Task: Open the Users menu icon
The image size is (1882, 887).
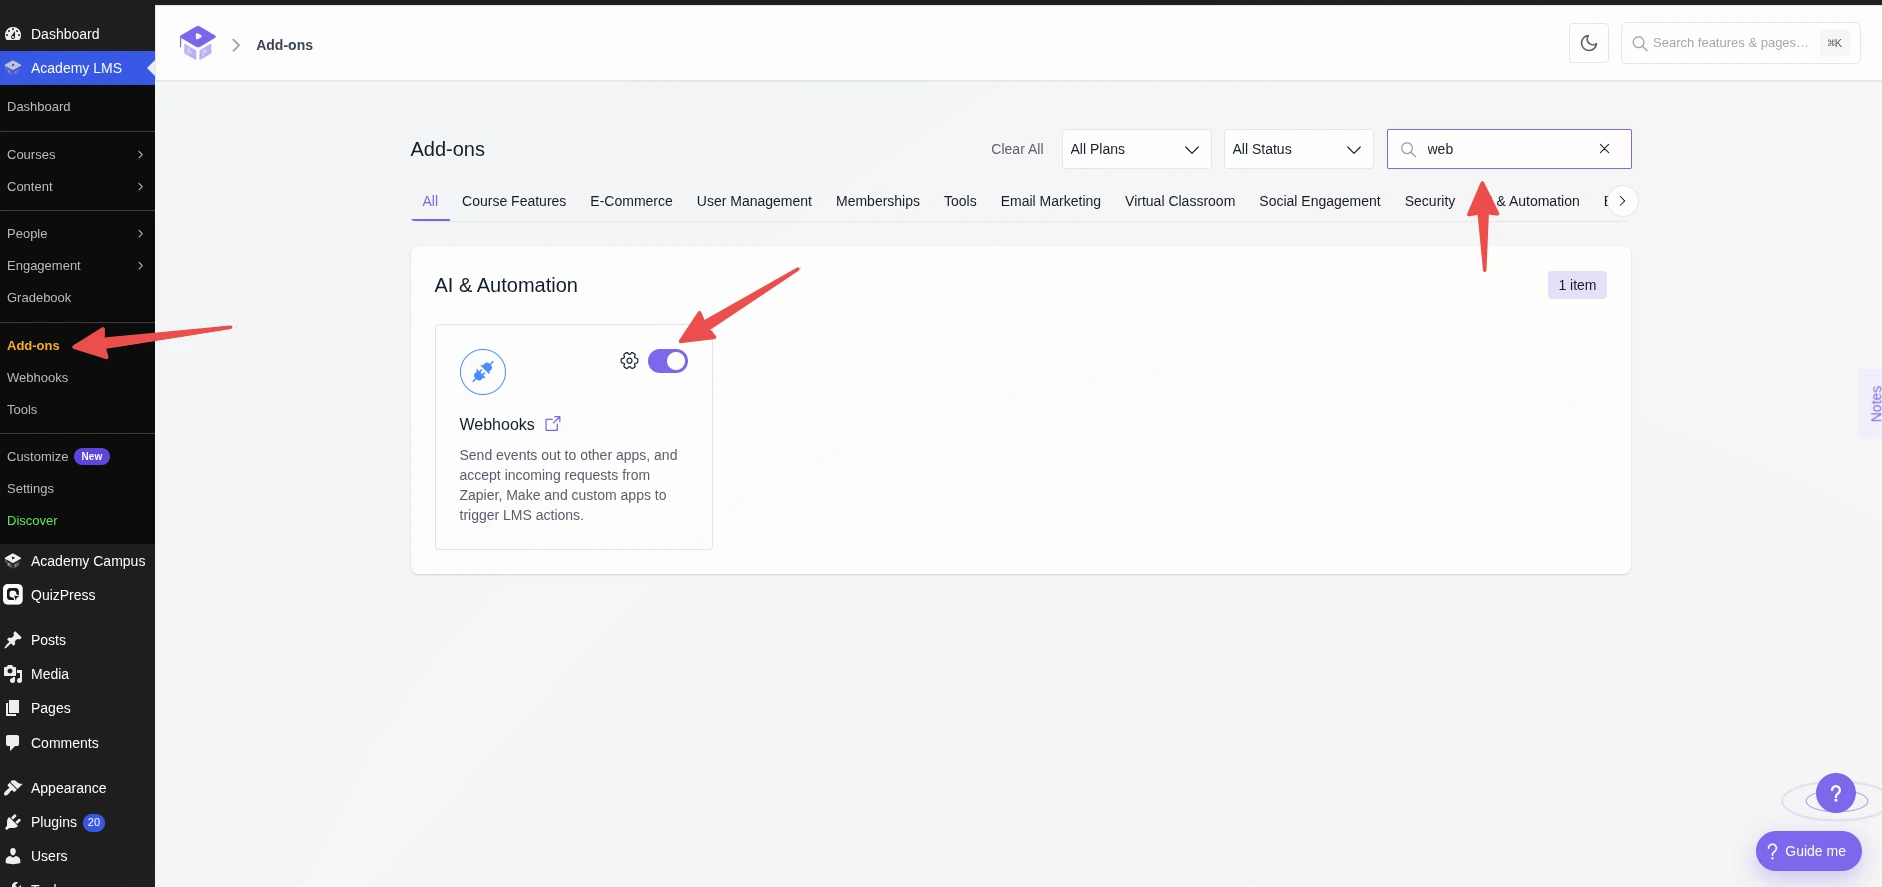Action: pyautogui.click(x=13, y=856)
